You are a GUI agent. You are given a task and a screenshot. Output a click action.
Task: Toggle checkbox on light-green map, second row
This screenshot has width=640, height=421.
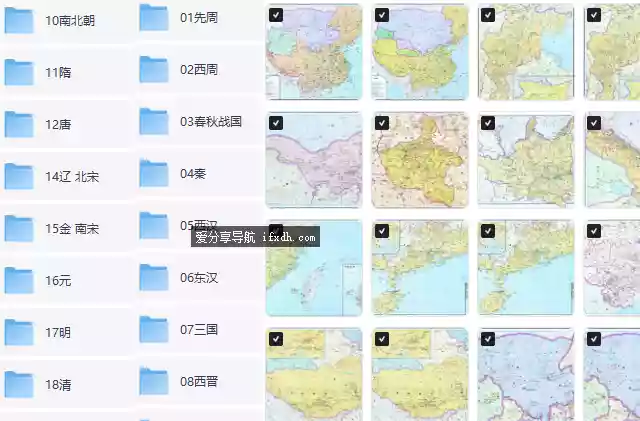click(x=488, y=123)
